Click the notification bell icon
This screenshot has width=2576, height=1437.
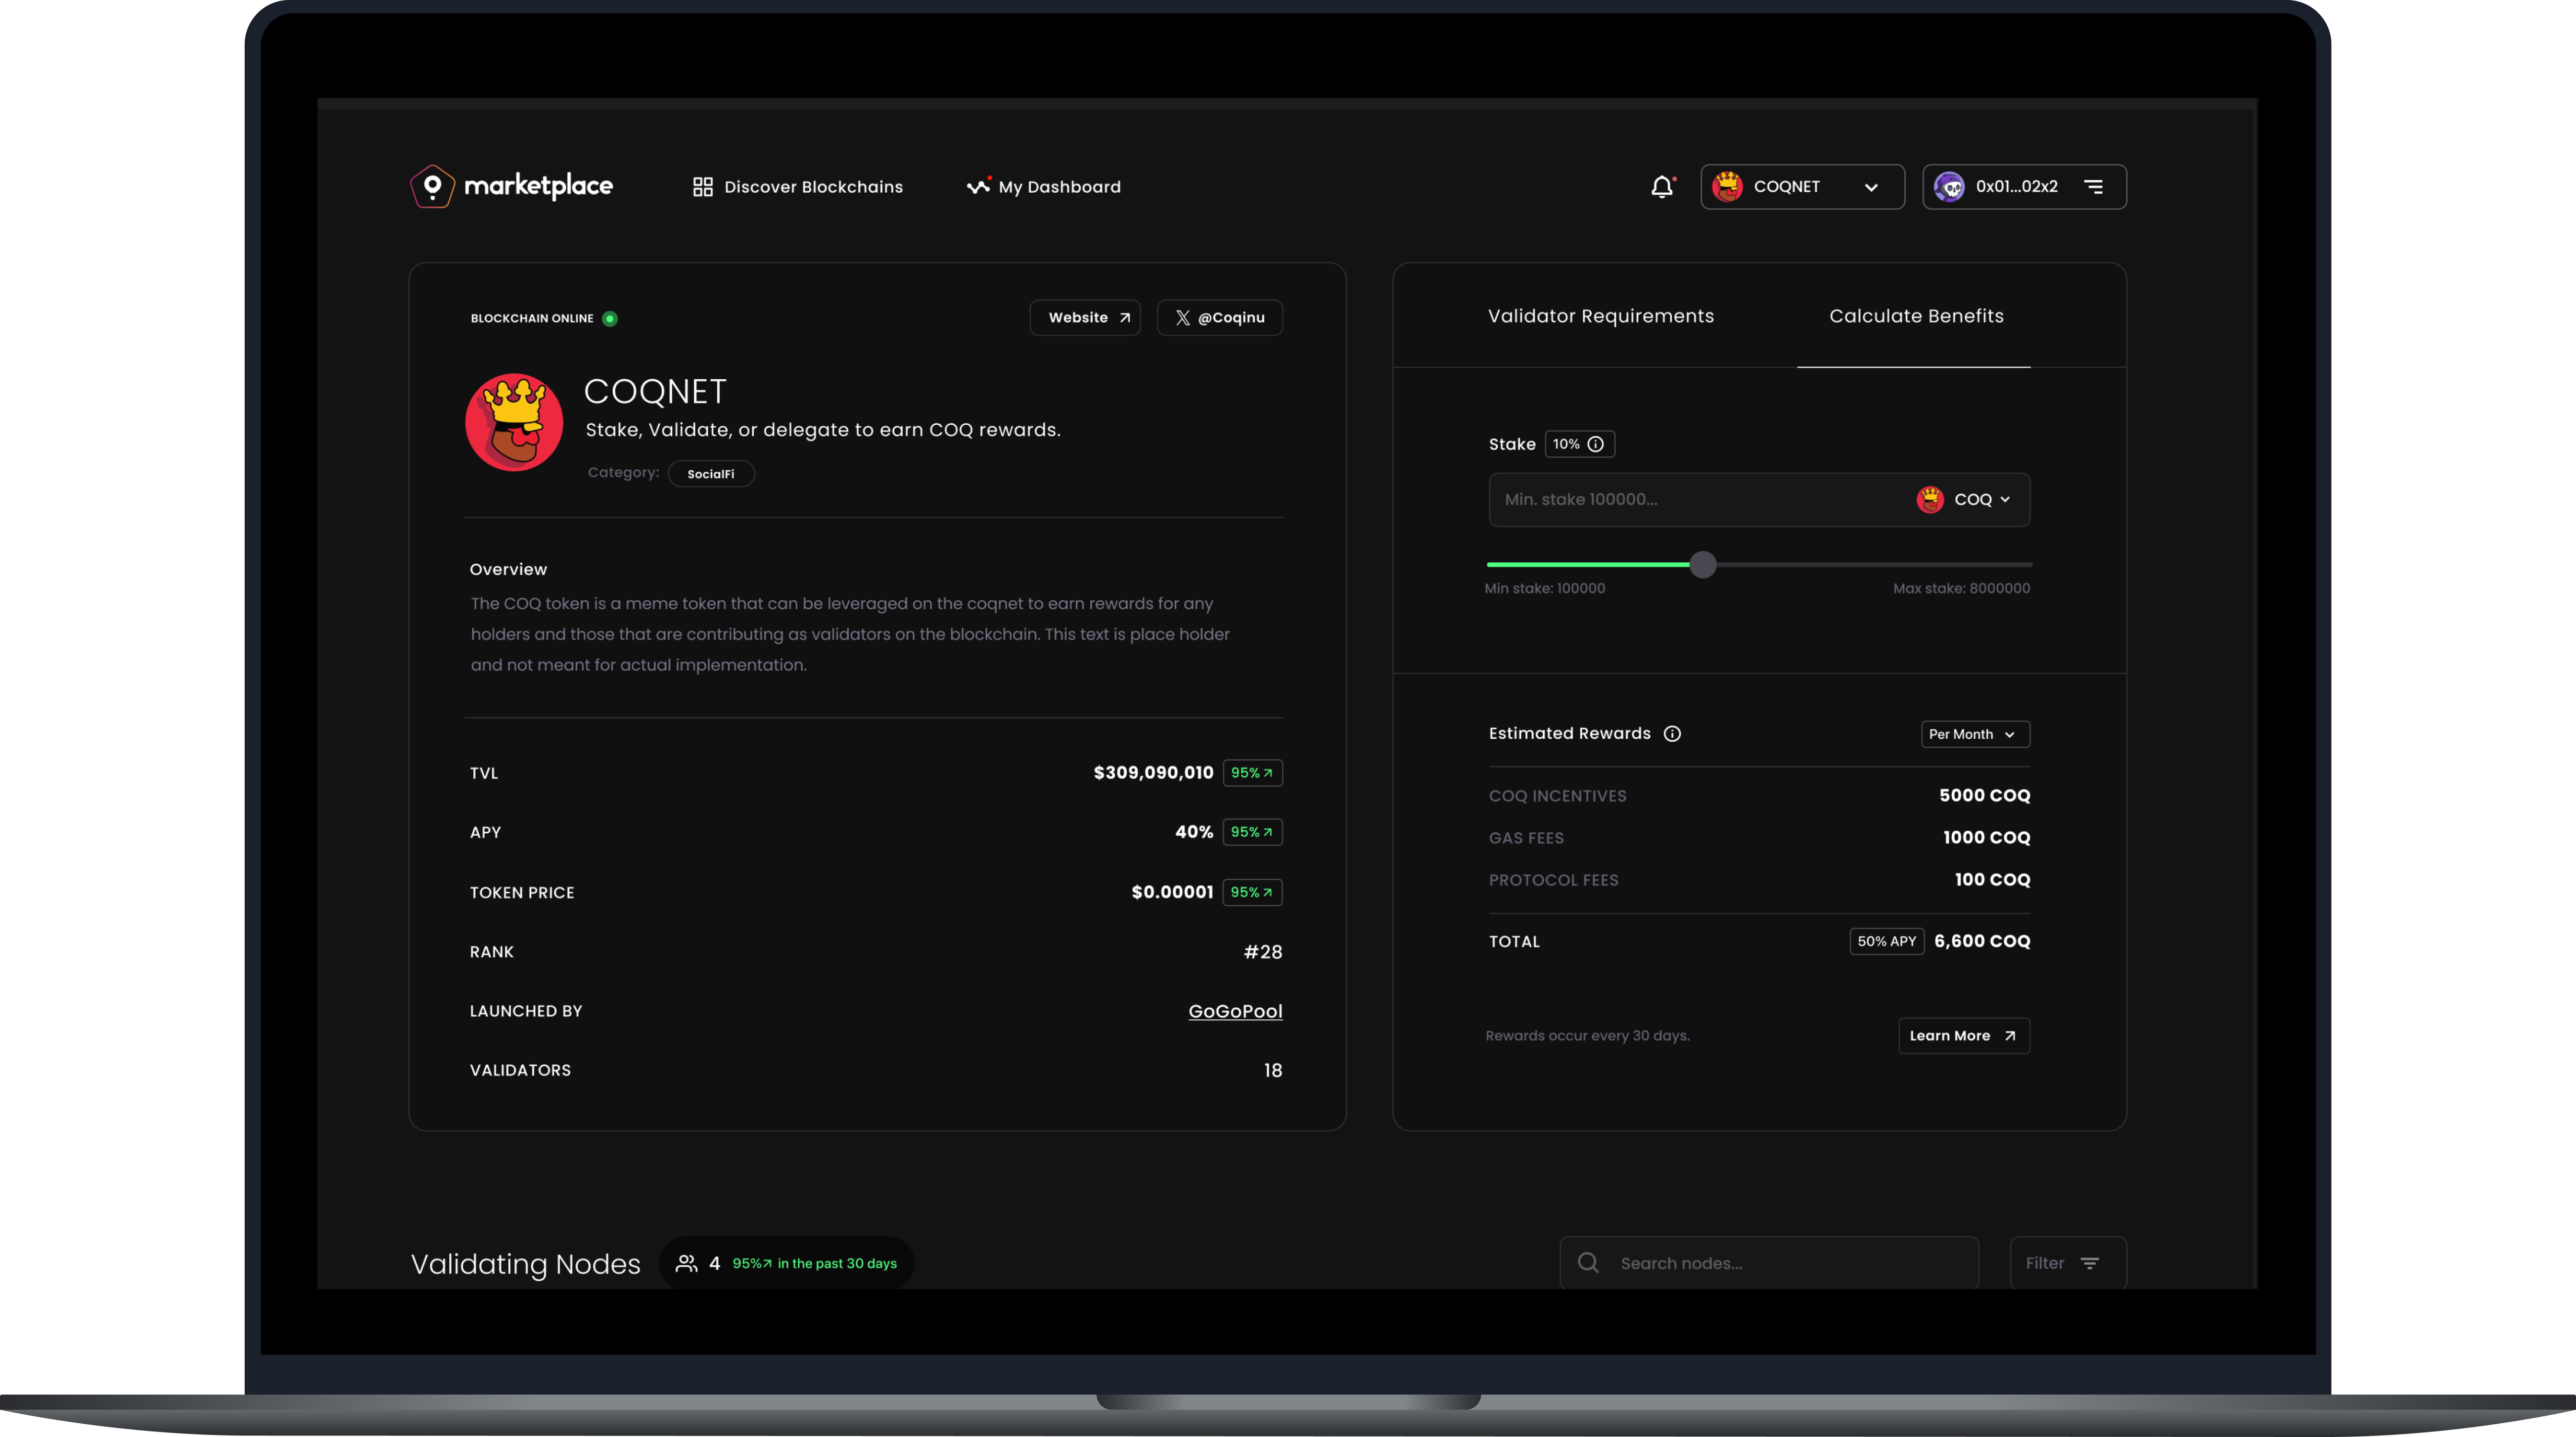1663,186
